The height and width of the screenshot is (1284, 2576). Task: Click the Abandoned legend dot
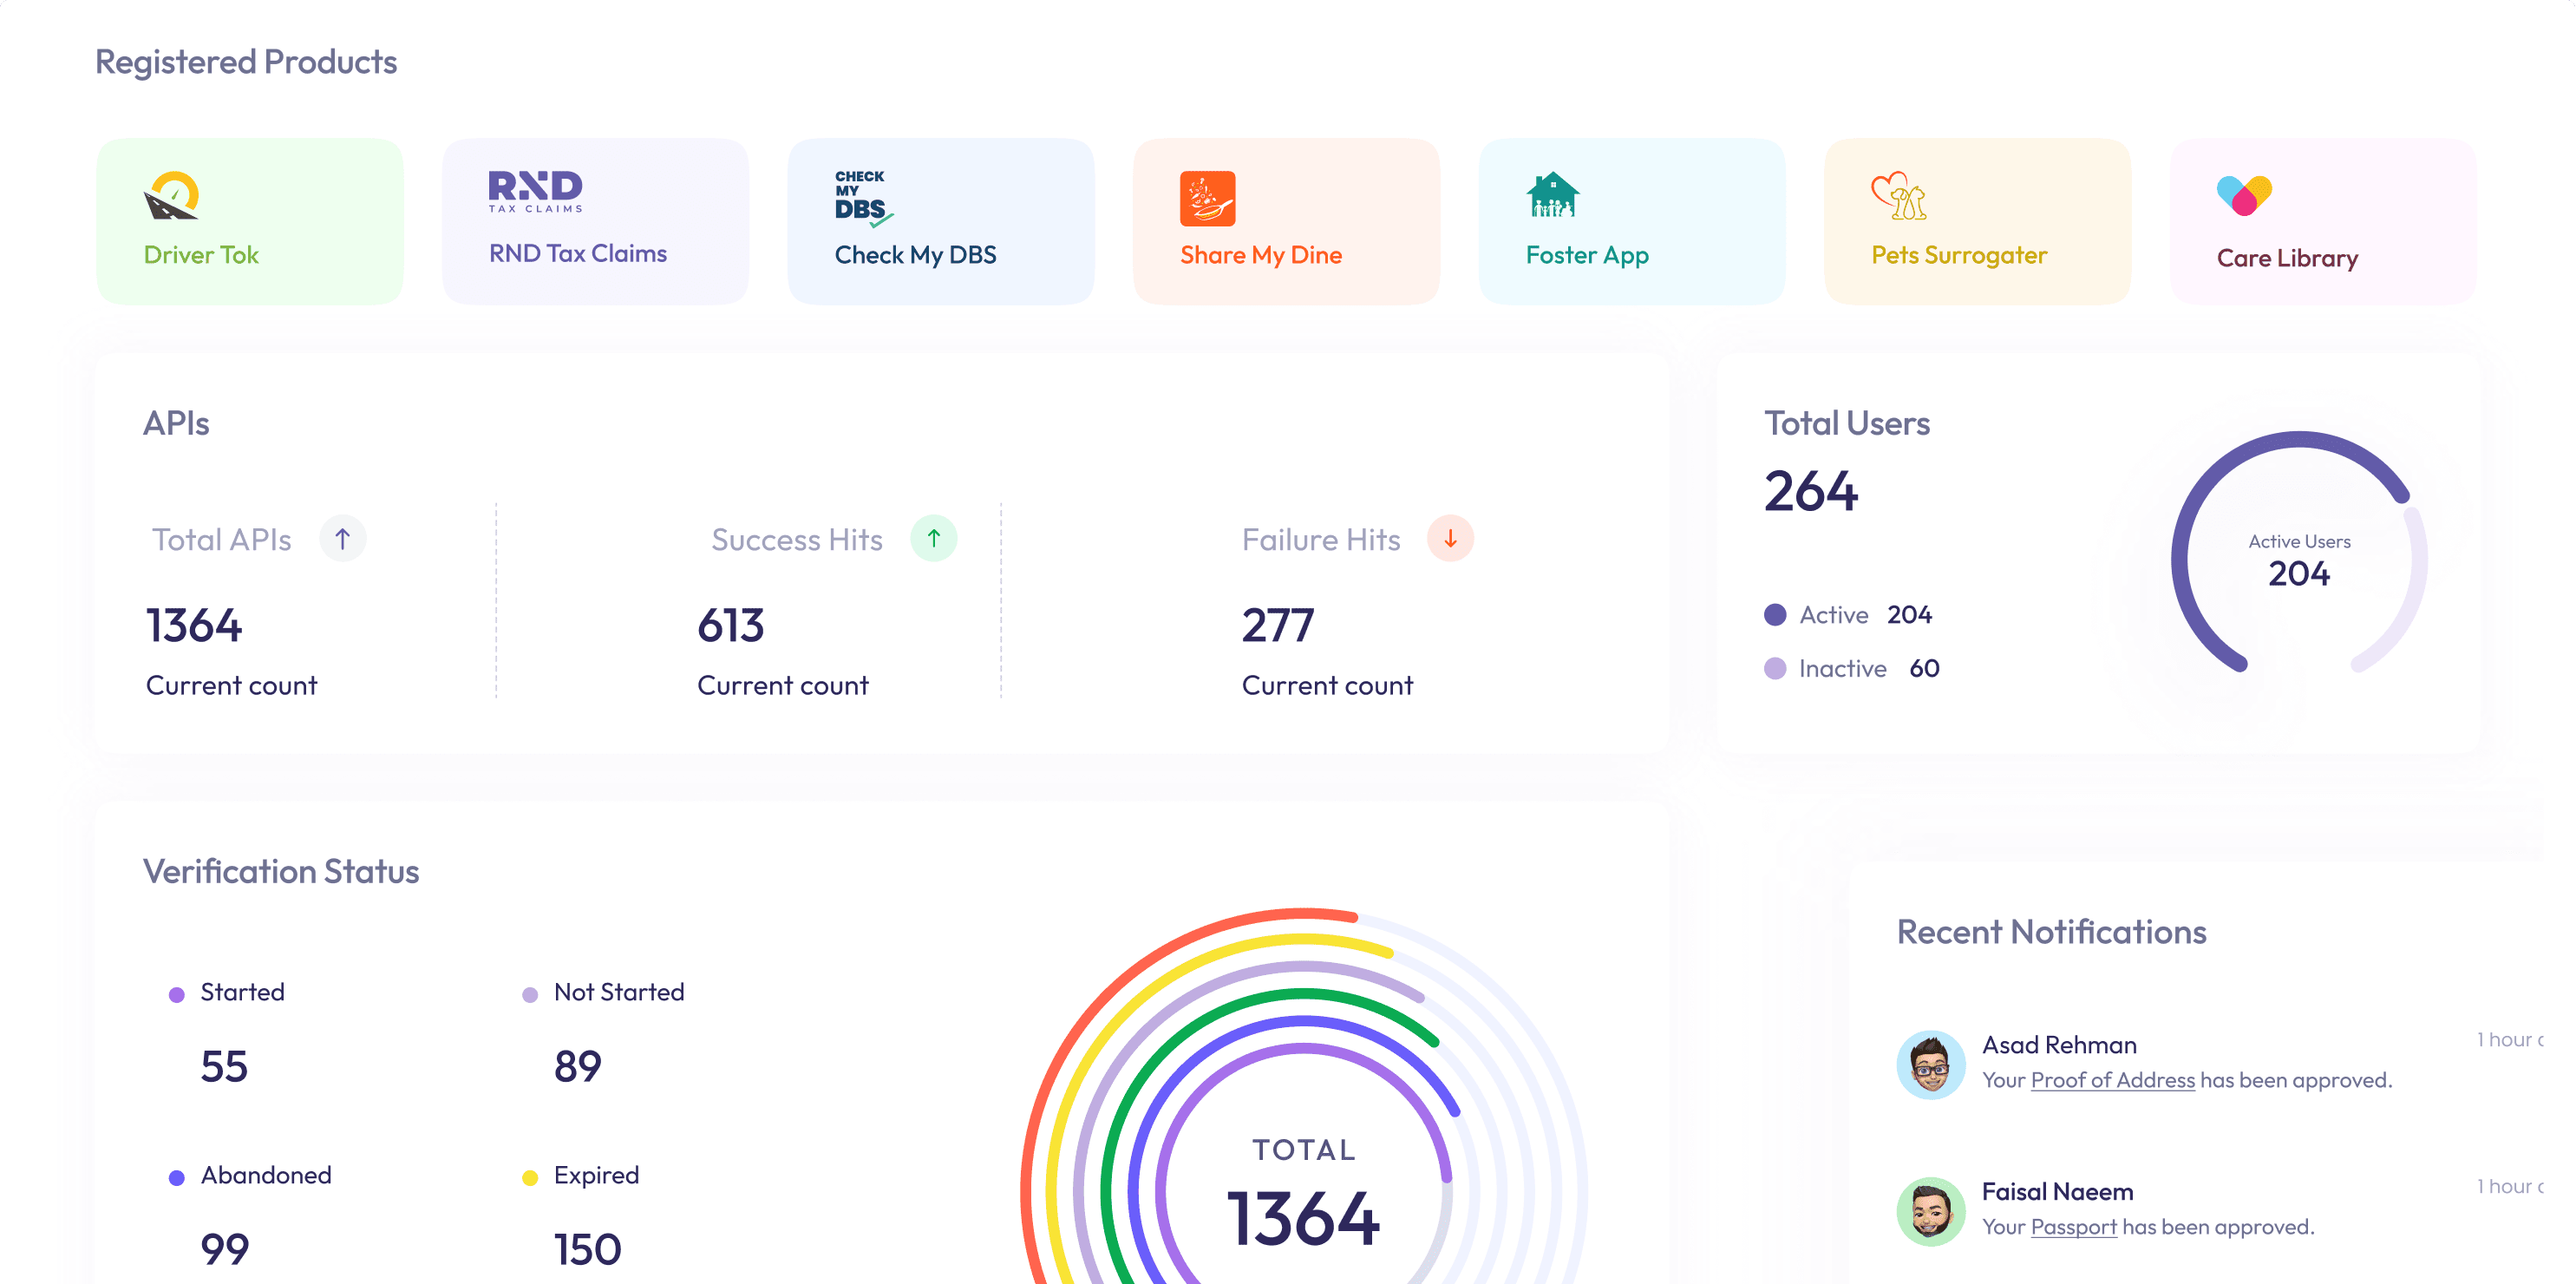(x=177, y=1178)
